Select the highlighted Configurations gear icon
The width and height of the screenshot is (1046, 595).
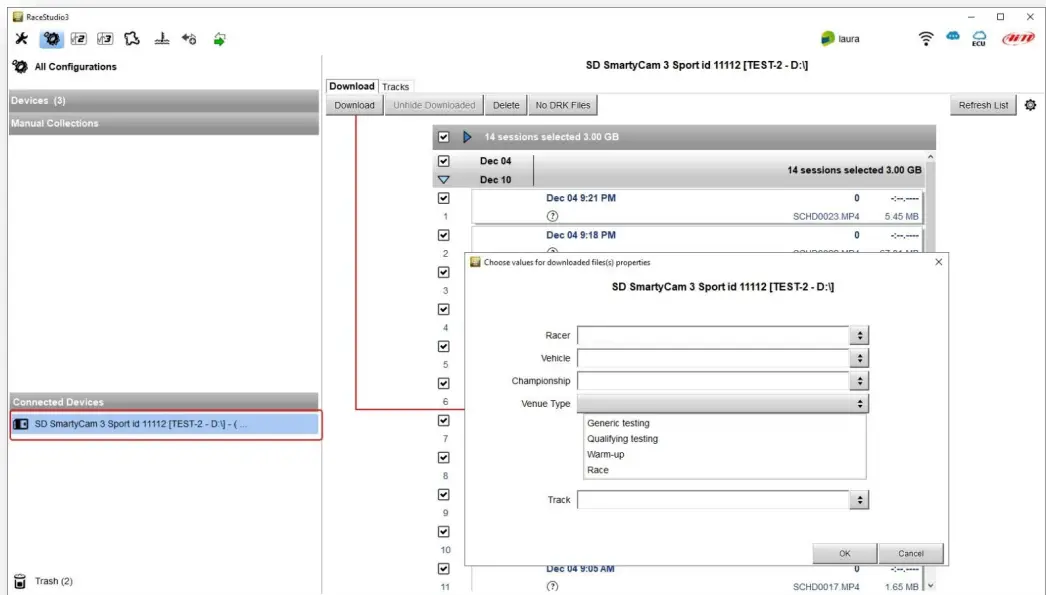pos(49,38)
